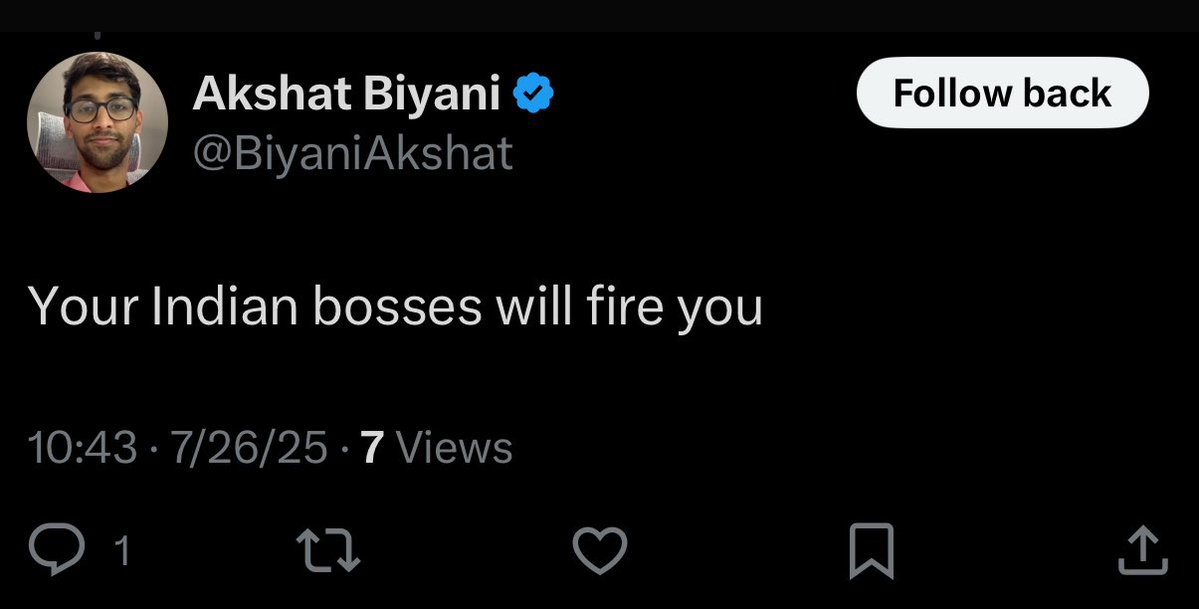Repost this tweet with the retweet icon
Viewport: 1199px width, 609px height.
click(x=329, y=551)
